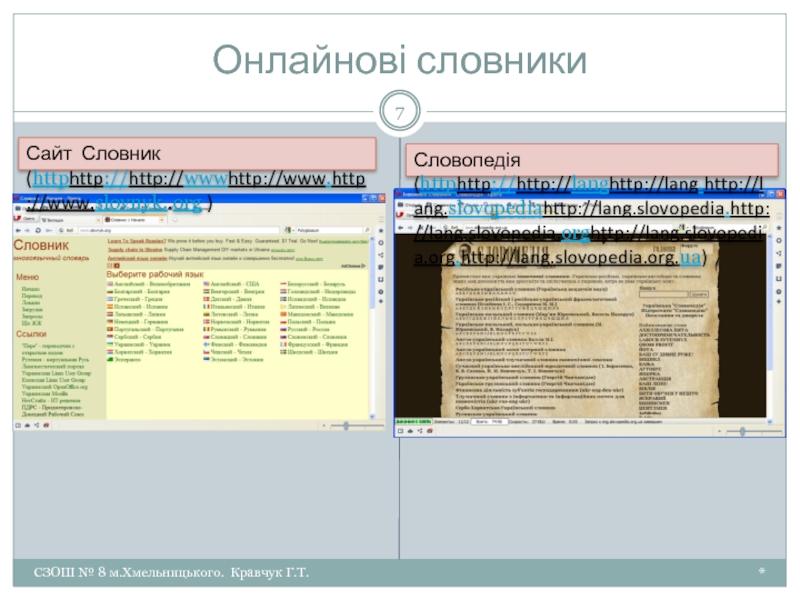Screen dimensions: 800x600
Task: Select the 'Словник :: Начало' tab
Action: tap(134, 219)
